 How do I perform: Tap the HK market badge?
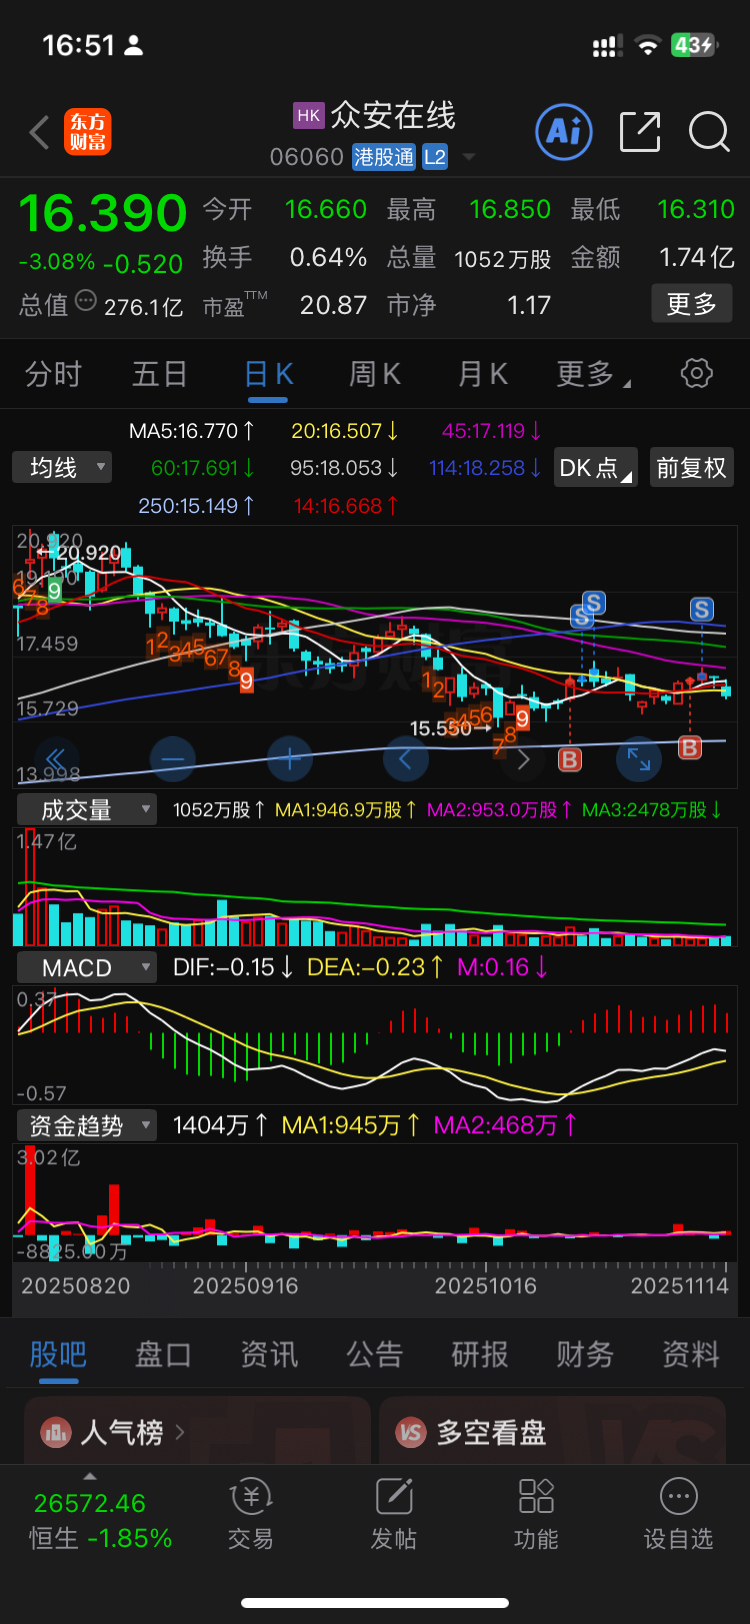pos(309,115)
